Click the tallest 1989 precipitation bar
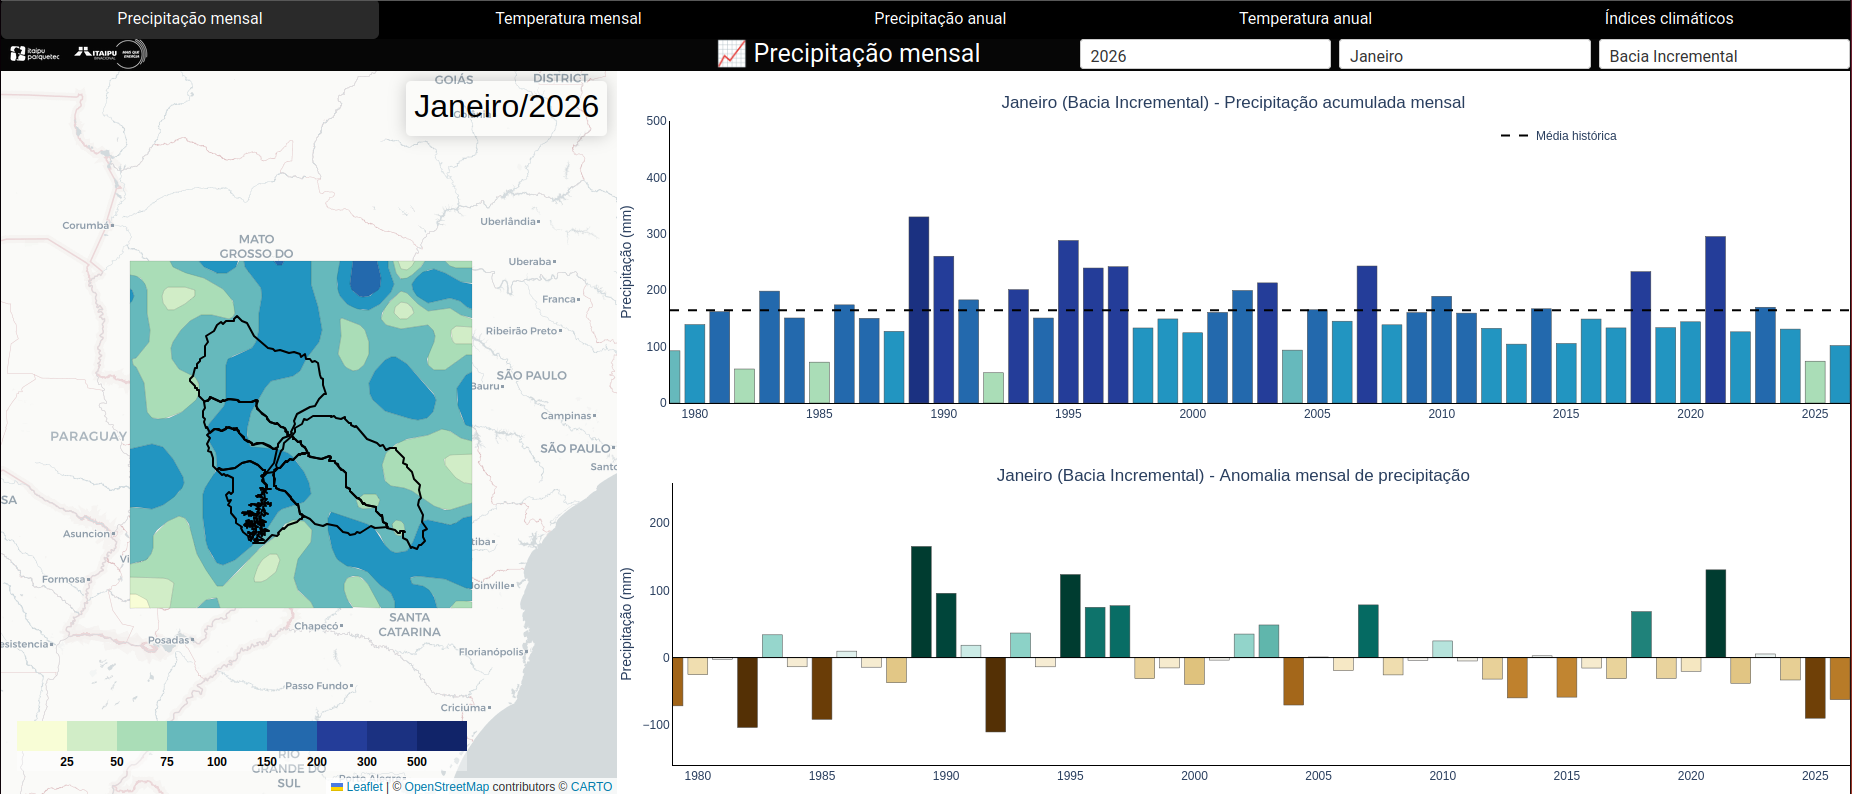1852x794 pixels. click(x=918, y=310)
